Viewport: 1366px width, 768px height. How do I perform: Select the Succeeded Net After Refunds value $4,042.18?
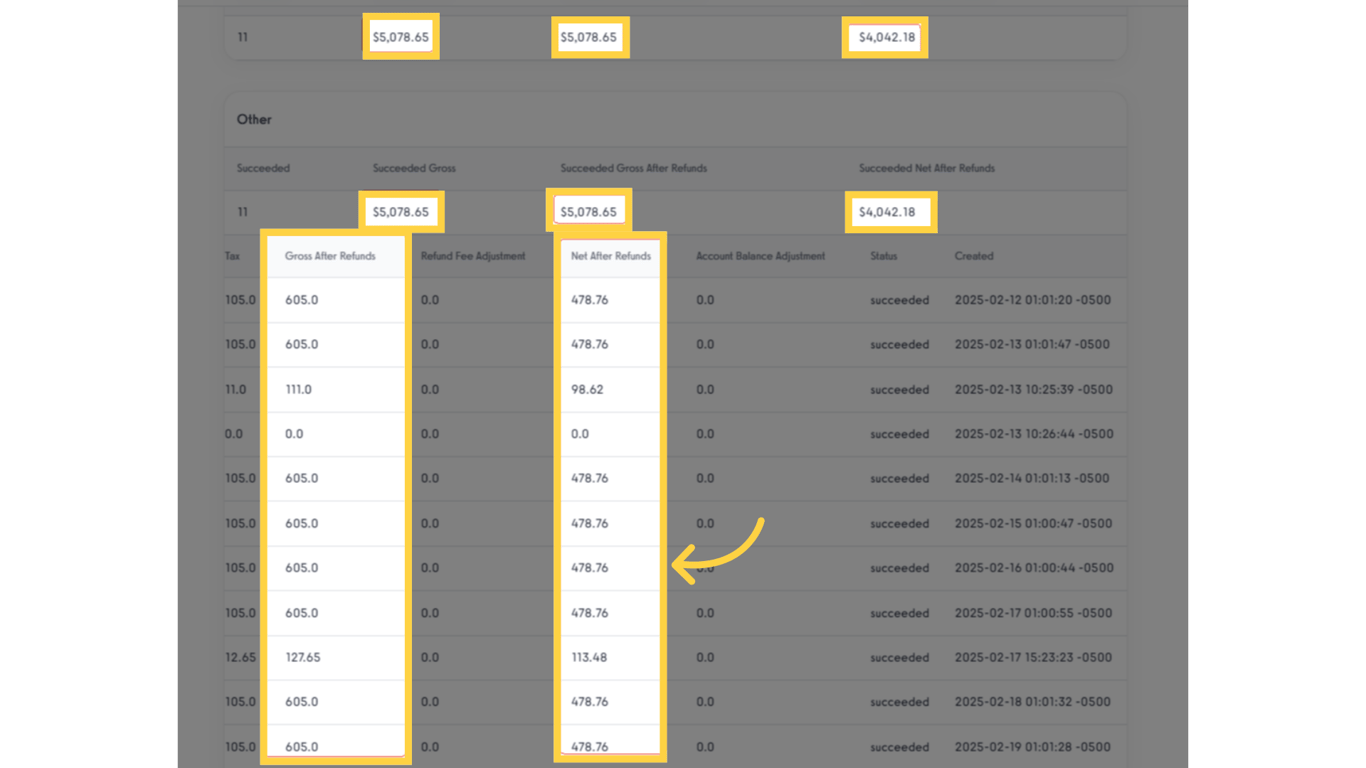(891, 211)
